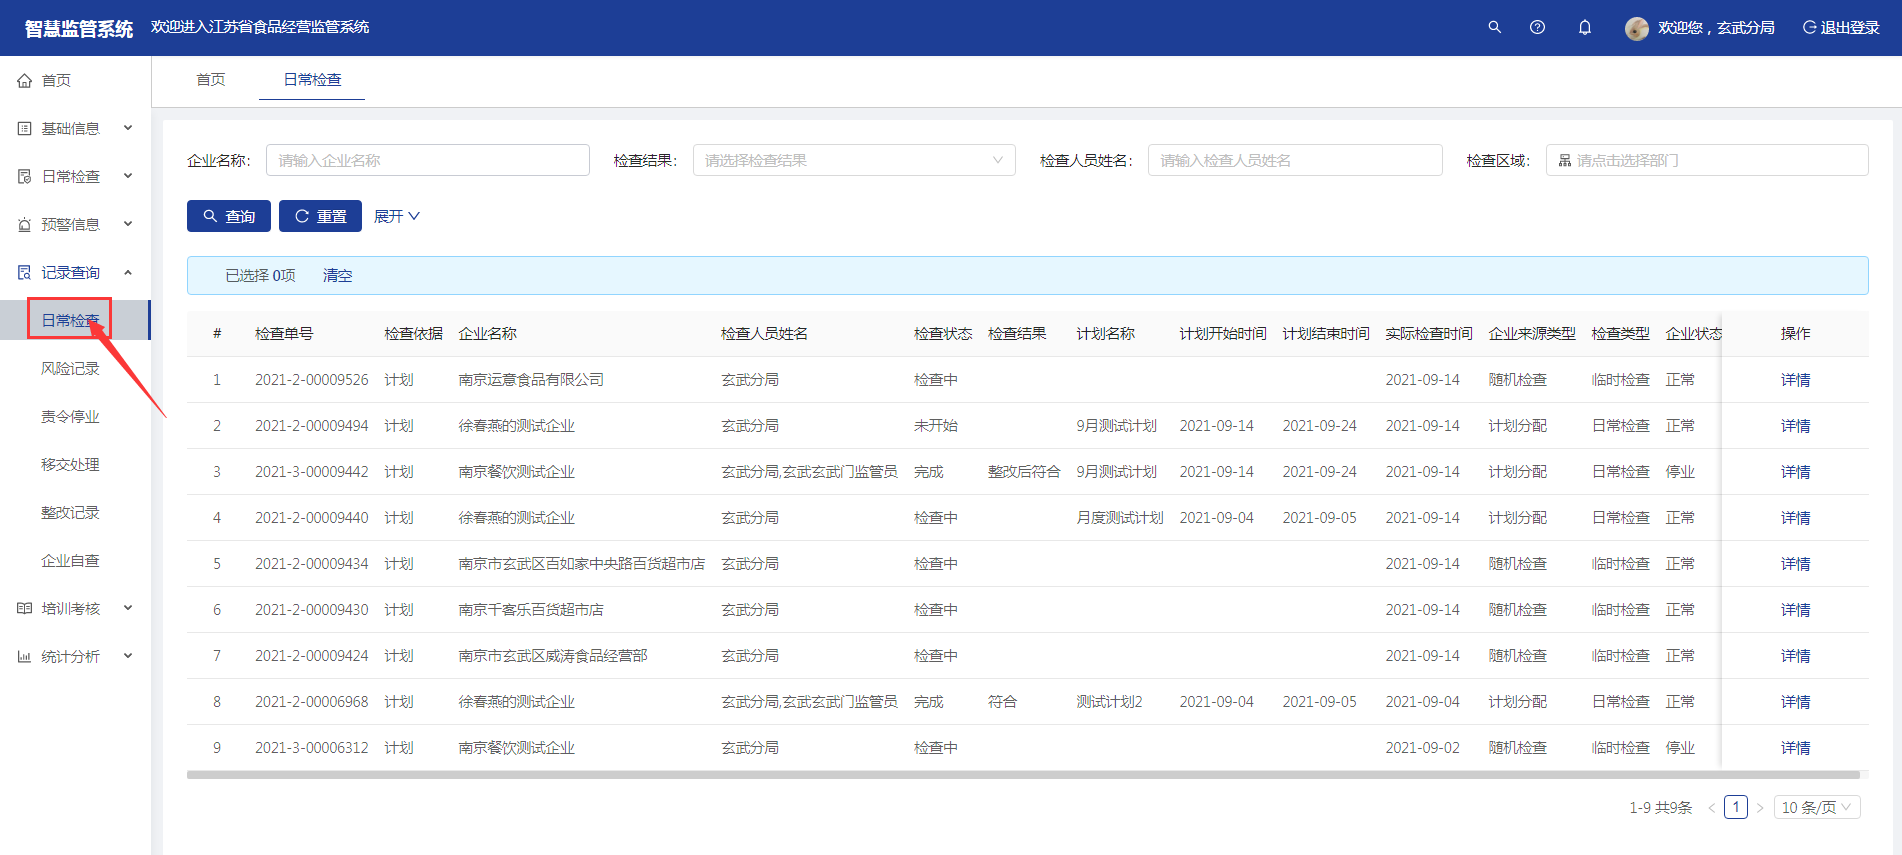Click the 查询 search button
The height and width of the screenshot is (855, 1902).
point(228,216)
